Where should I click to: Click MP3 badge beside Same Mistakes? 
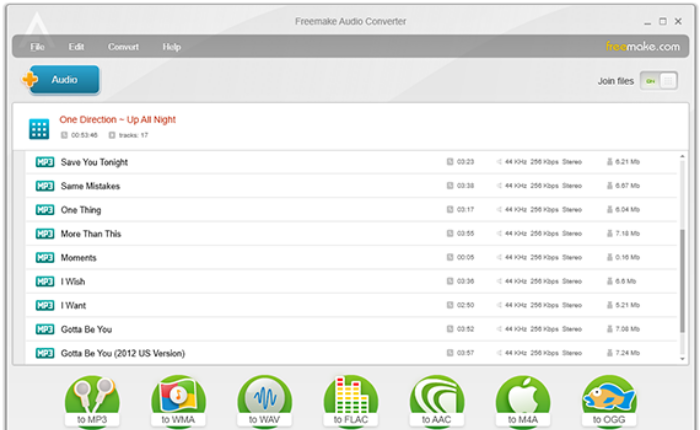tap(45, 186)
